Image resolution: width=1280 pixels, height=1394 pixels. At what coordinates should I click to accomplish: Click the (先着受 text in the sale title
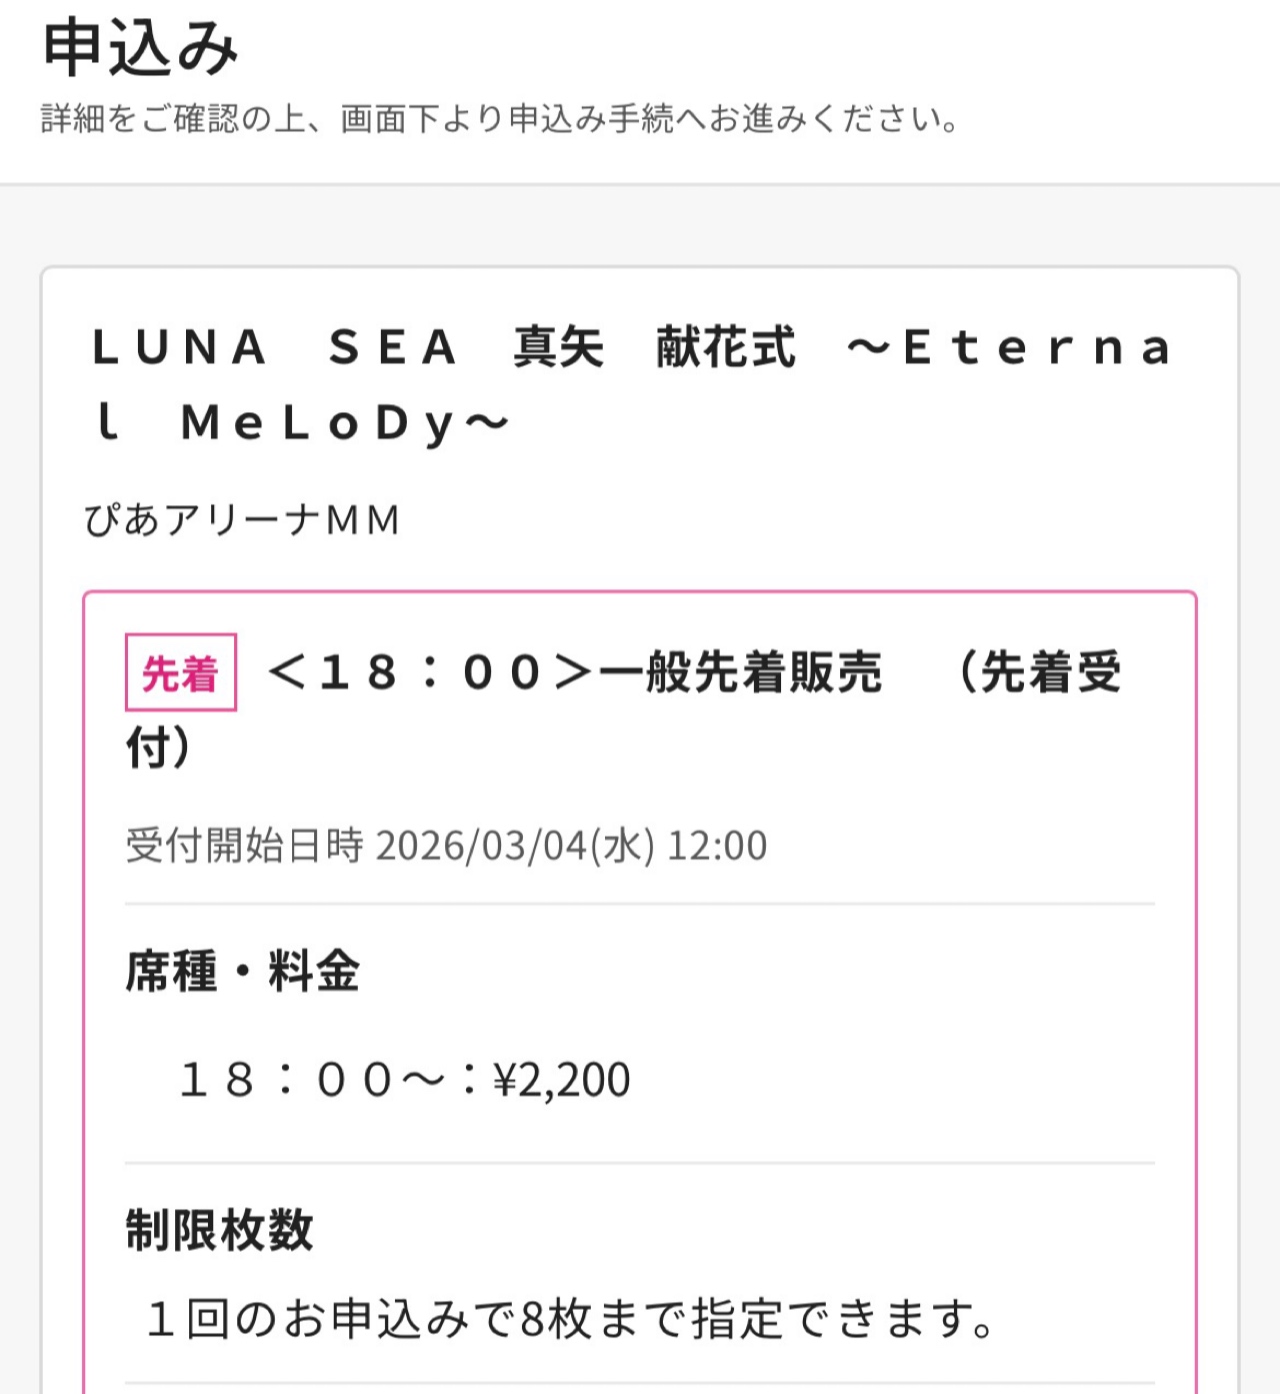(1040, 672)
